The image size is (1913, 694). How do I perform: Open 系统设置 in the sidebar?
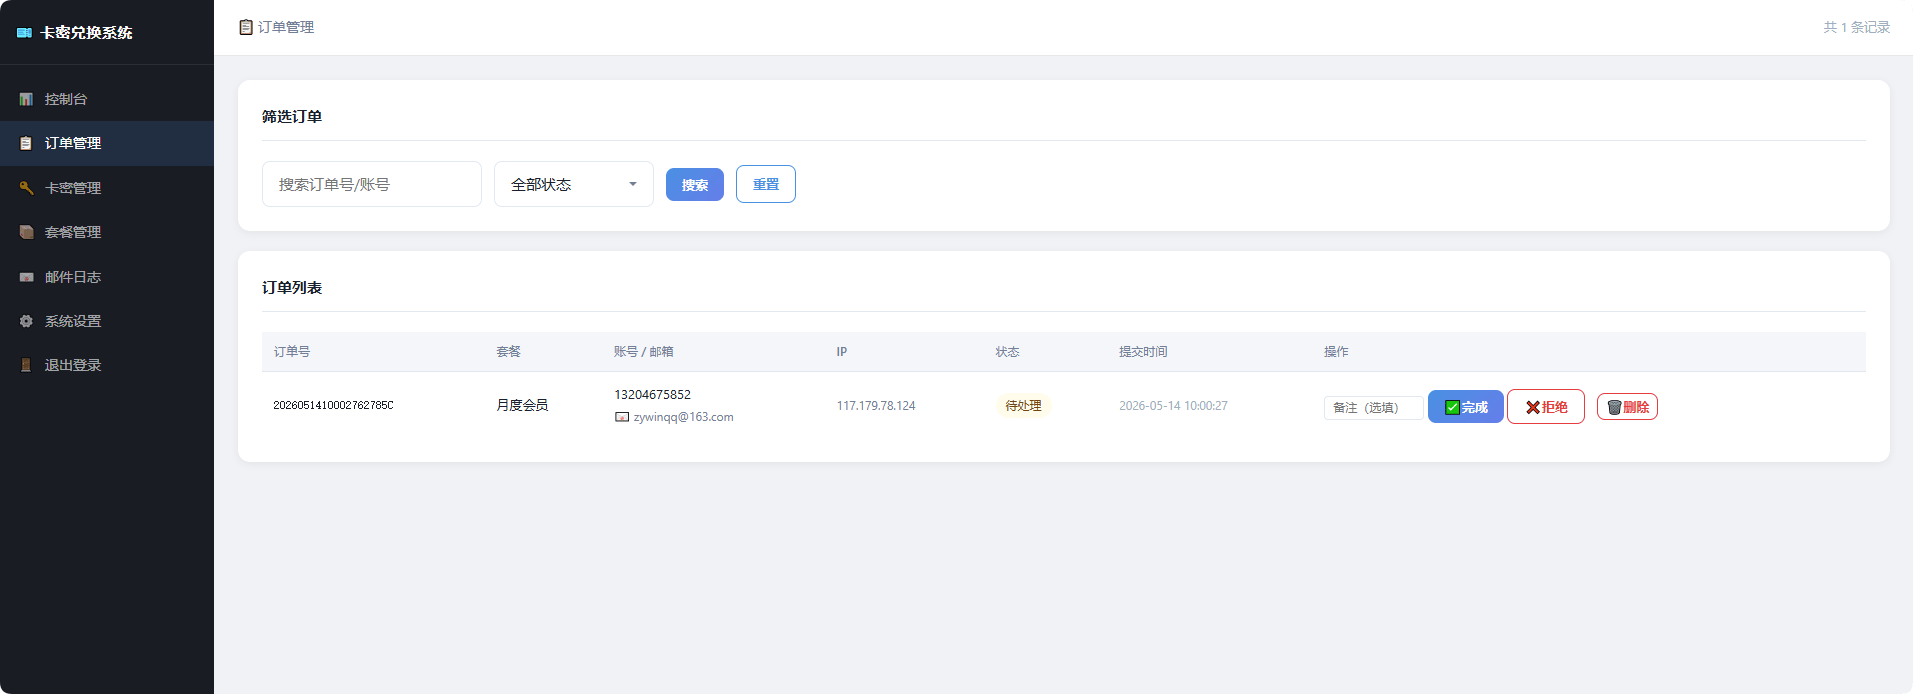pos(107,321)
